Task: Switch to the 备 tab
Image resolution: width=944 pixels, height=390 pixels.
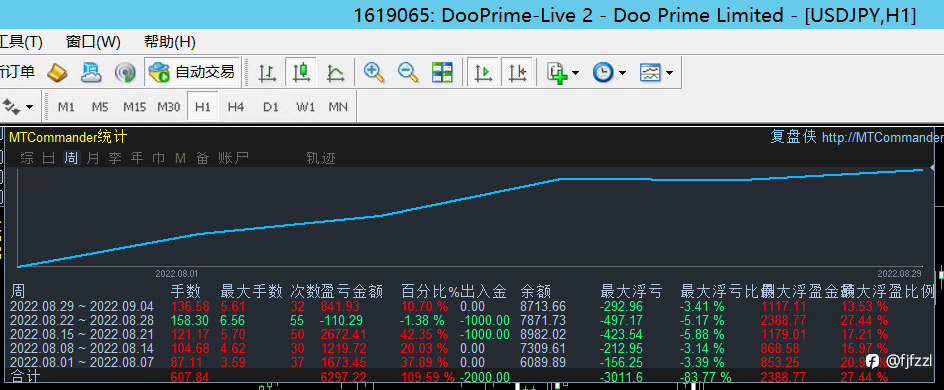Action: 202,158
